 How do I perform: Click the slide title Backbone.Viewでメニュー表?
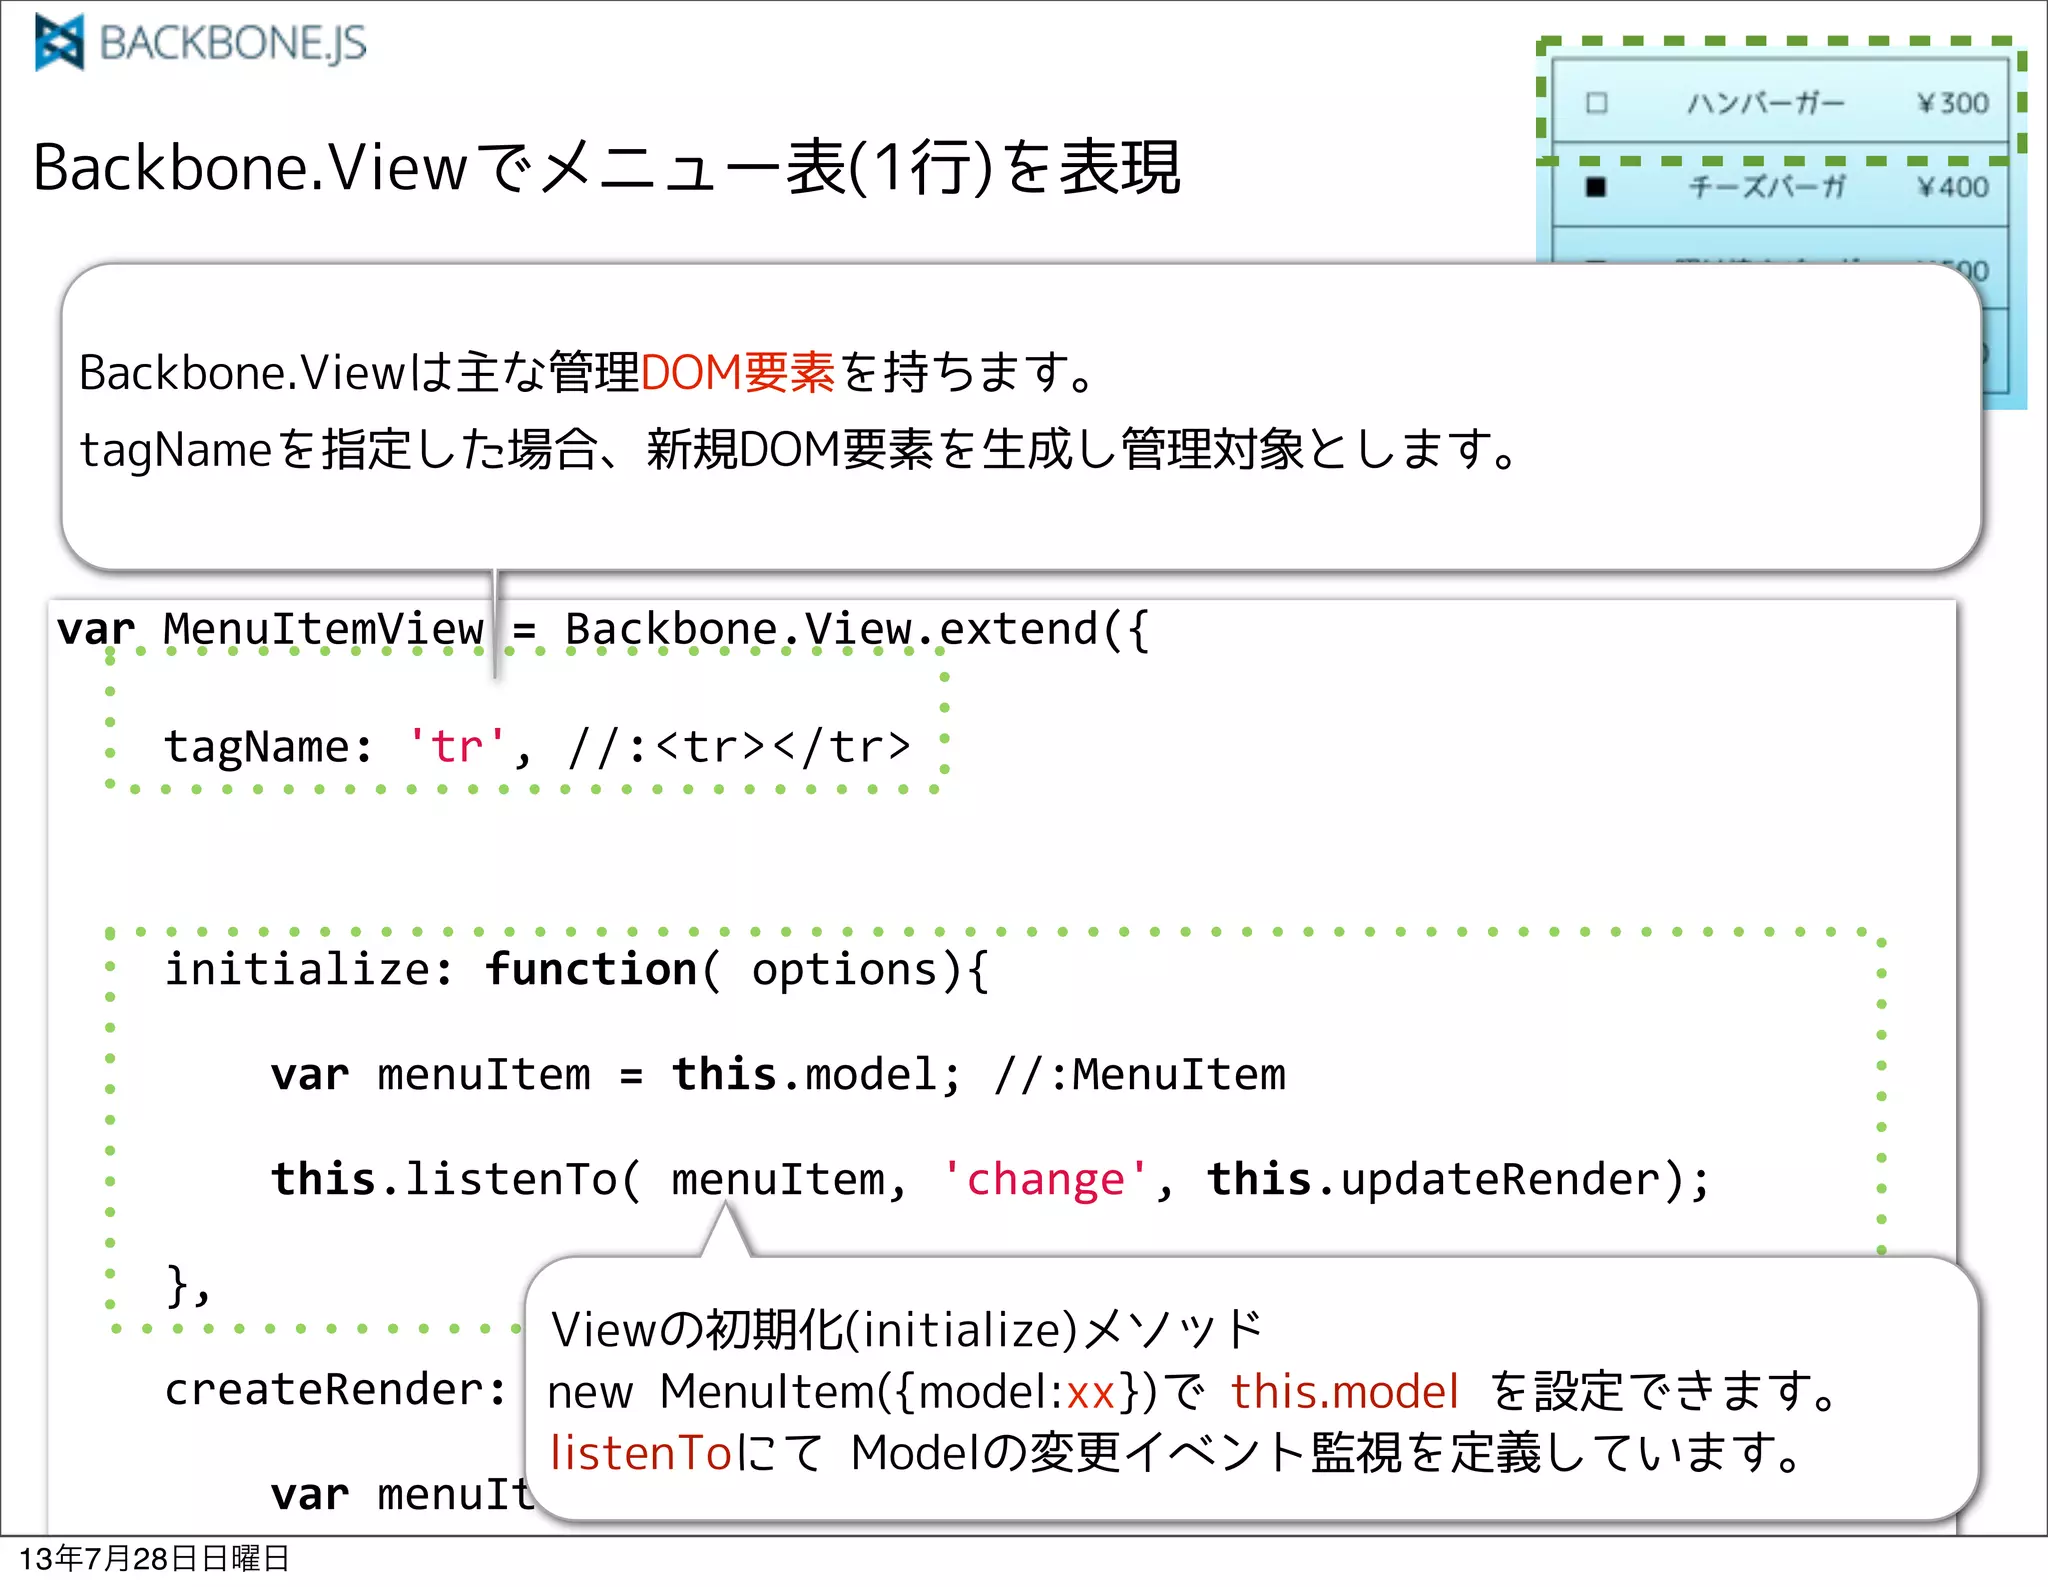pyautogui.click(x=606, y=167)
